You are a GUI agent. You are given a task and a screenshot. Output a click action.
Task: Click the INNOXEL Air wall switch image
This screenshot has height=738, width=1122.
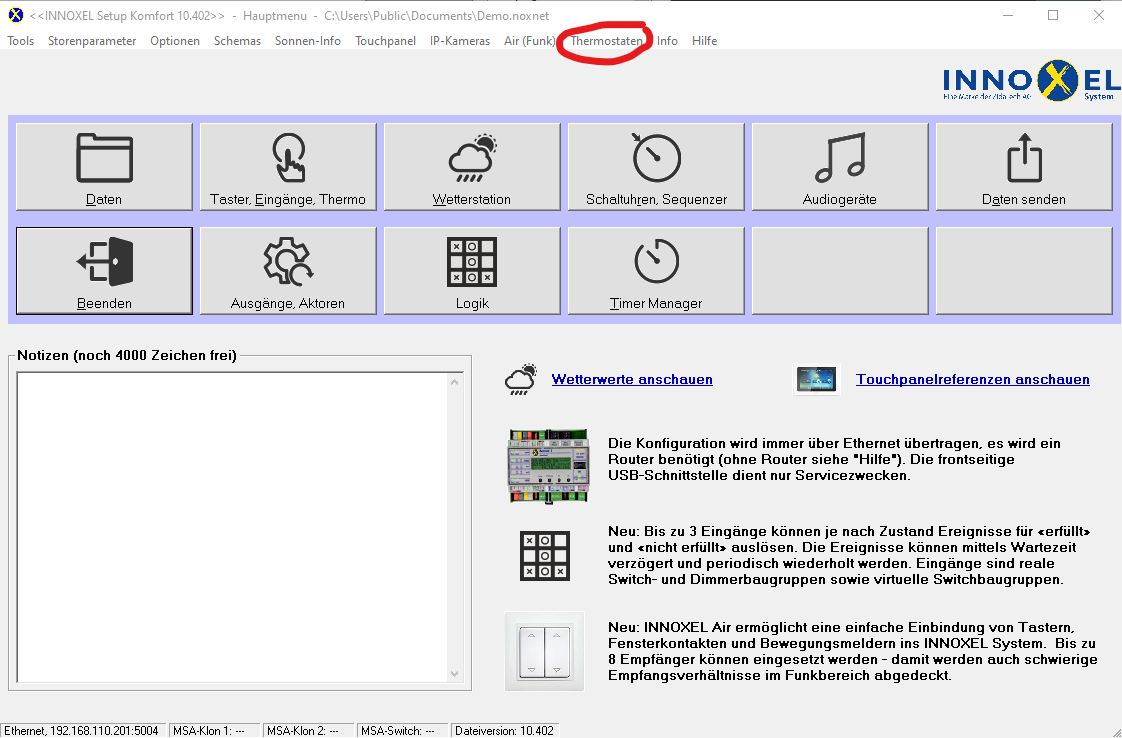[x=545, y=651]
